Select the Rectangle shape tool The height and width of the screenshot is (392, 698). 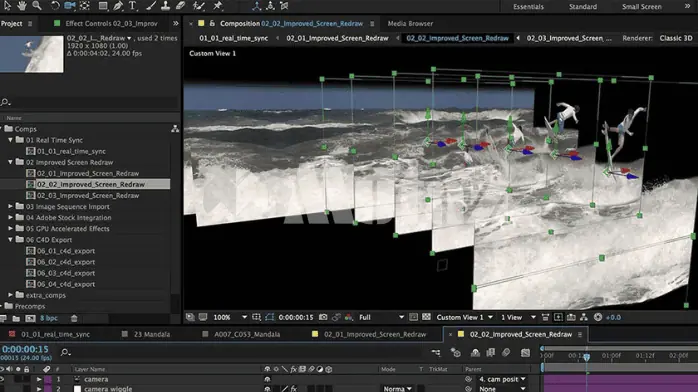[103, 6]
